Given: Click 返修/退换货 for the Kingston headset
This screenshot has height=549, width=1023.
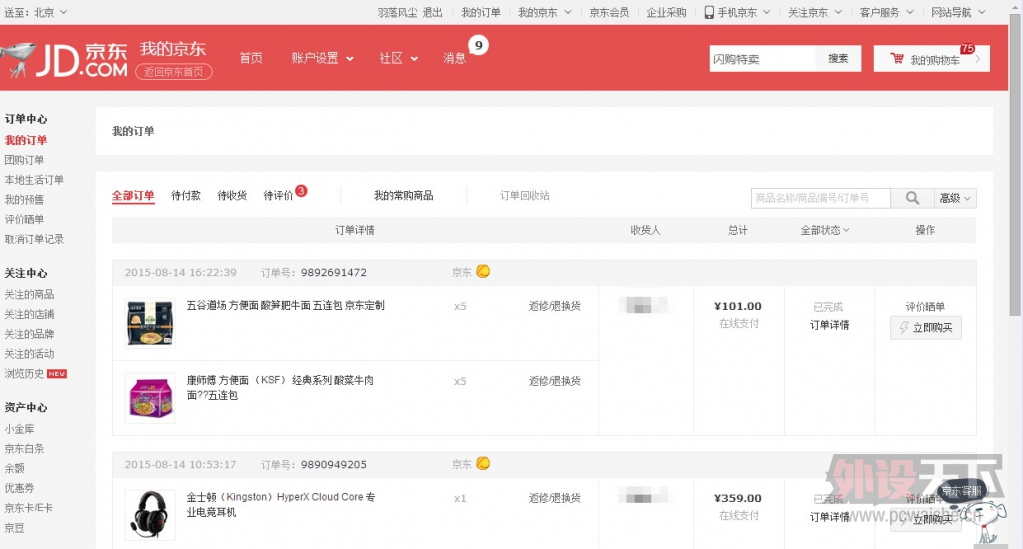Looking at the screenshot, I should [555, 497].
